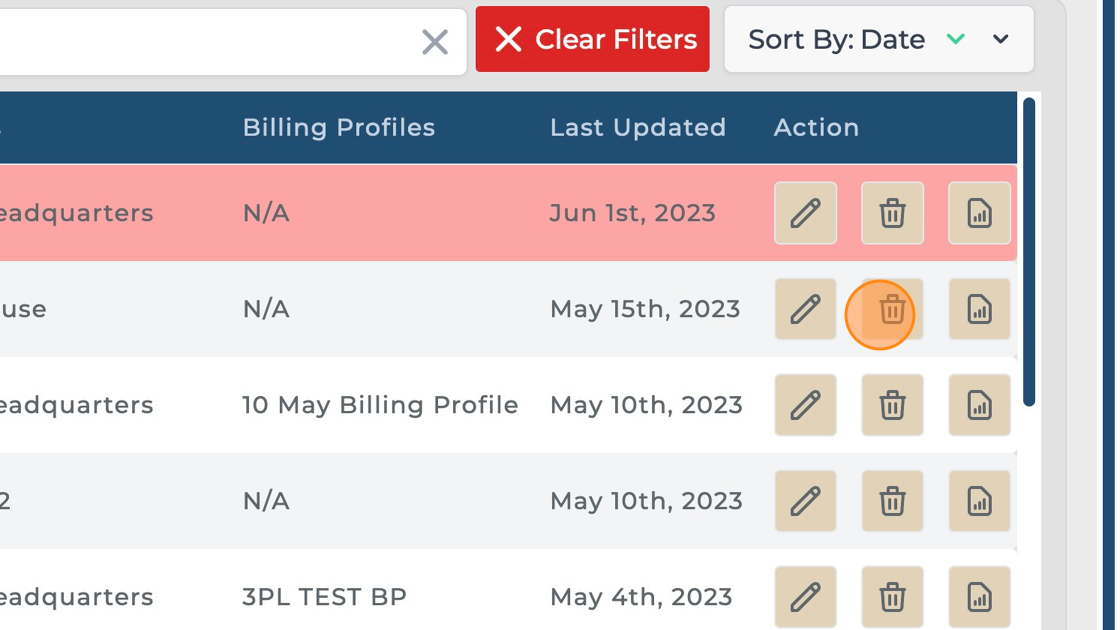
Task: Delete the Jun 1st, 2023 row
Action: (892, 213)
